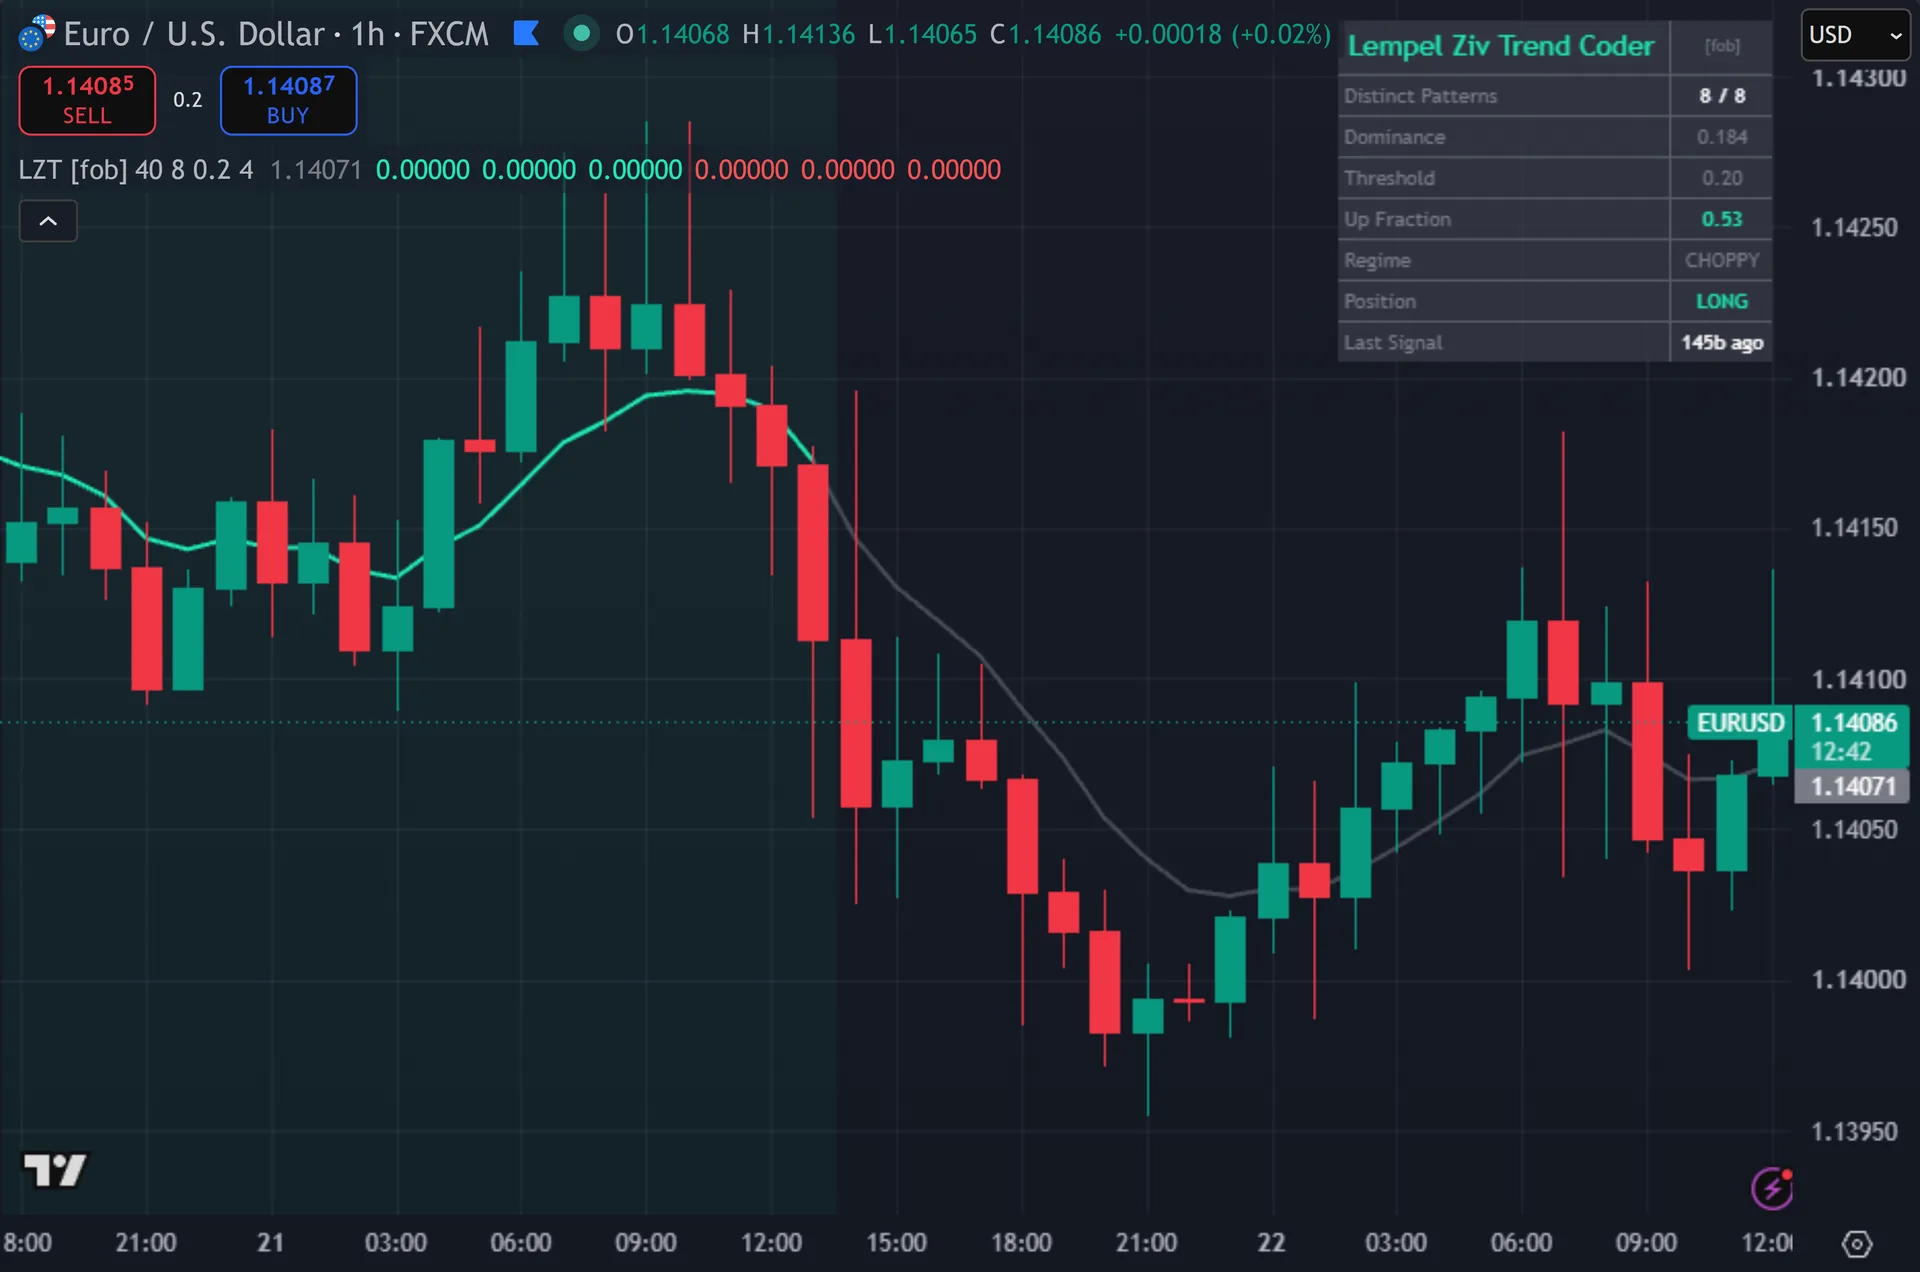Click the Regime row label
The width and height of the screenshot is (1920, 1272).
1377,260
